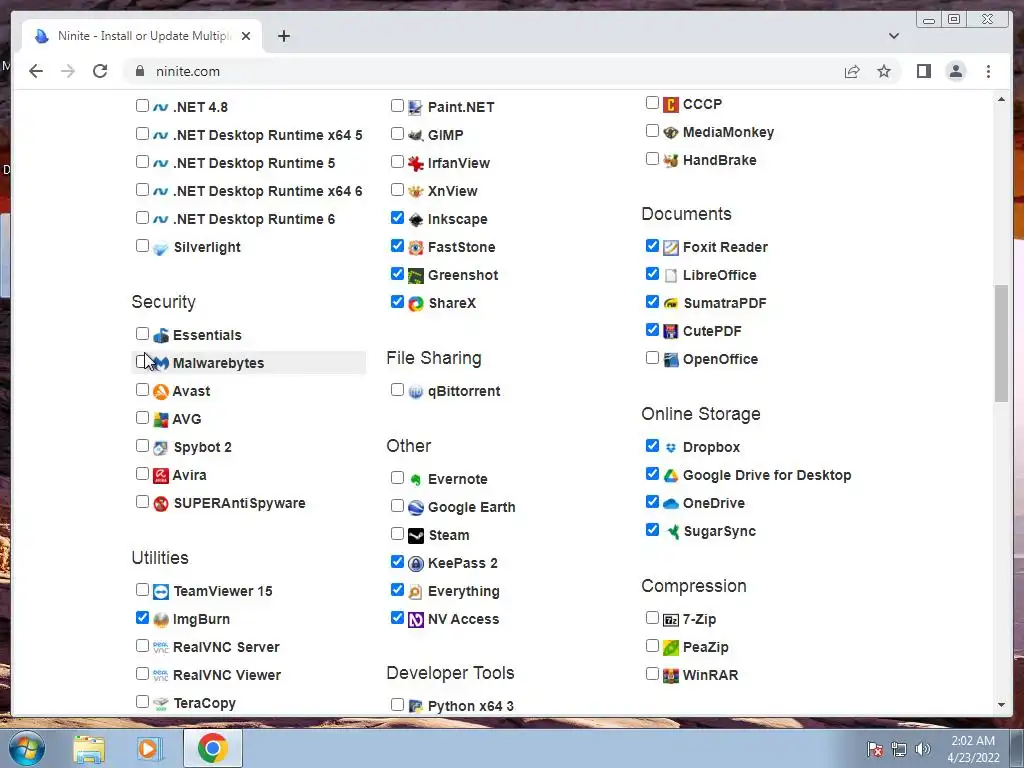Go back to previous page

point(36,71)
